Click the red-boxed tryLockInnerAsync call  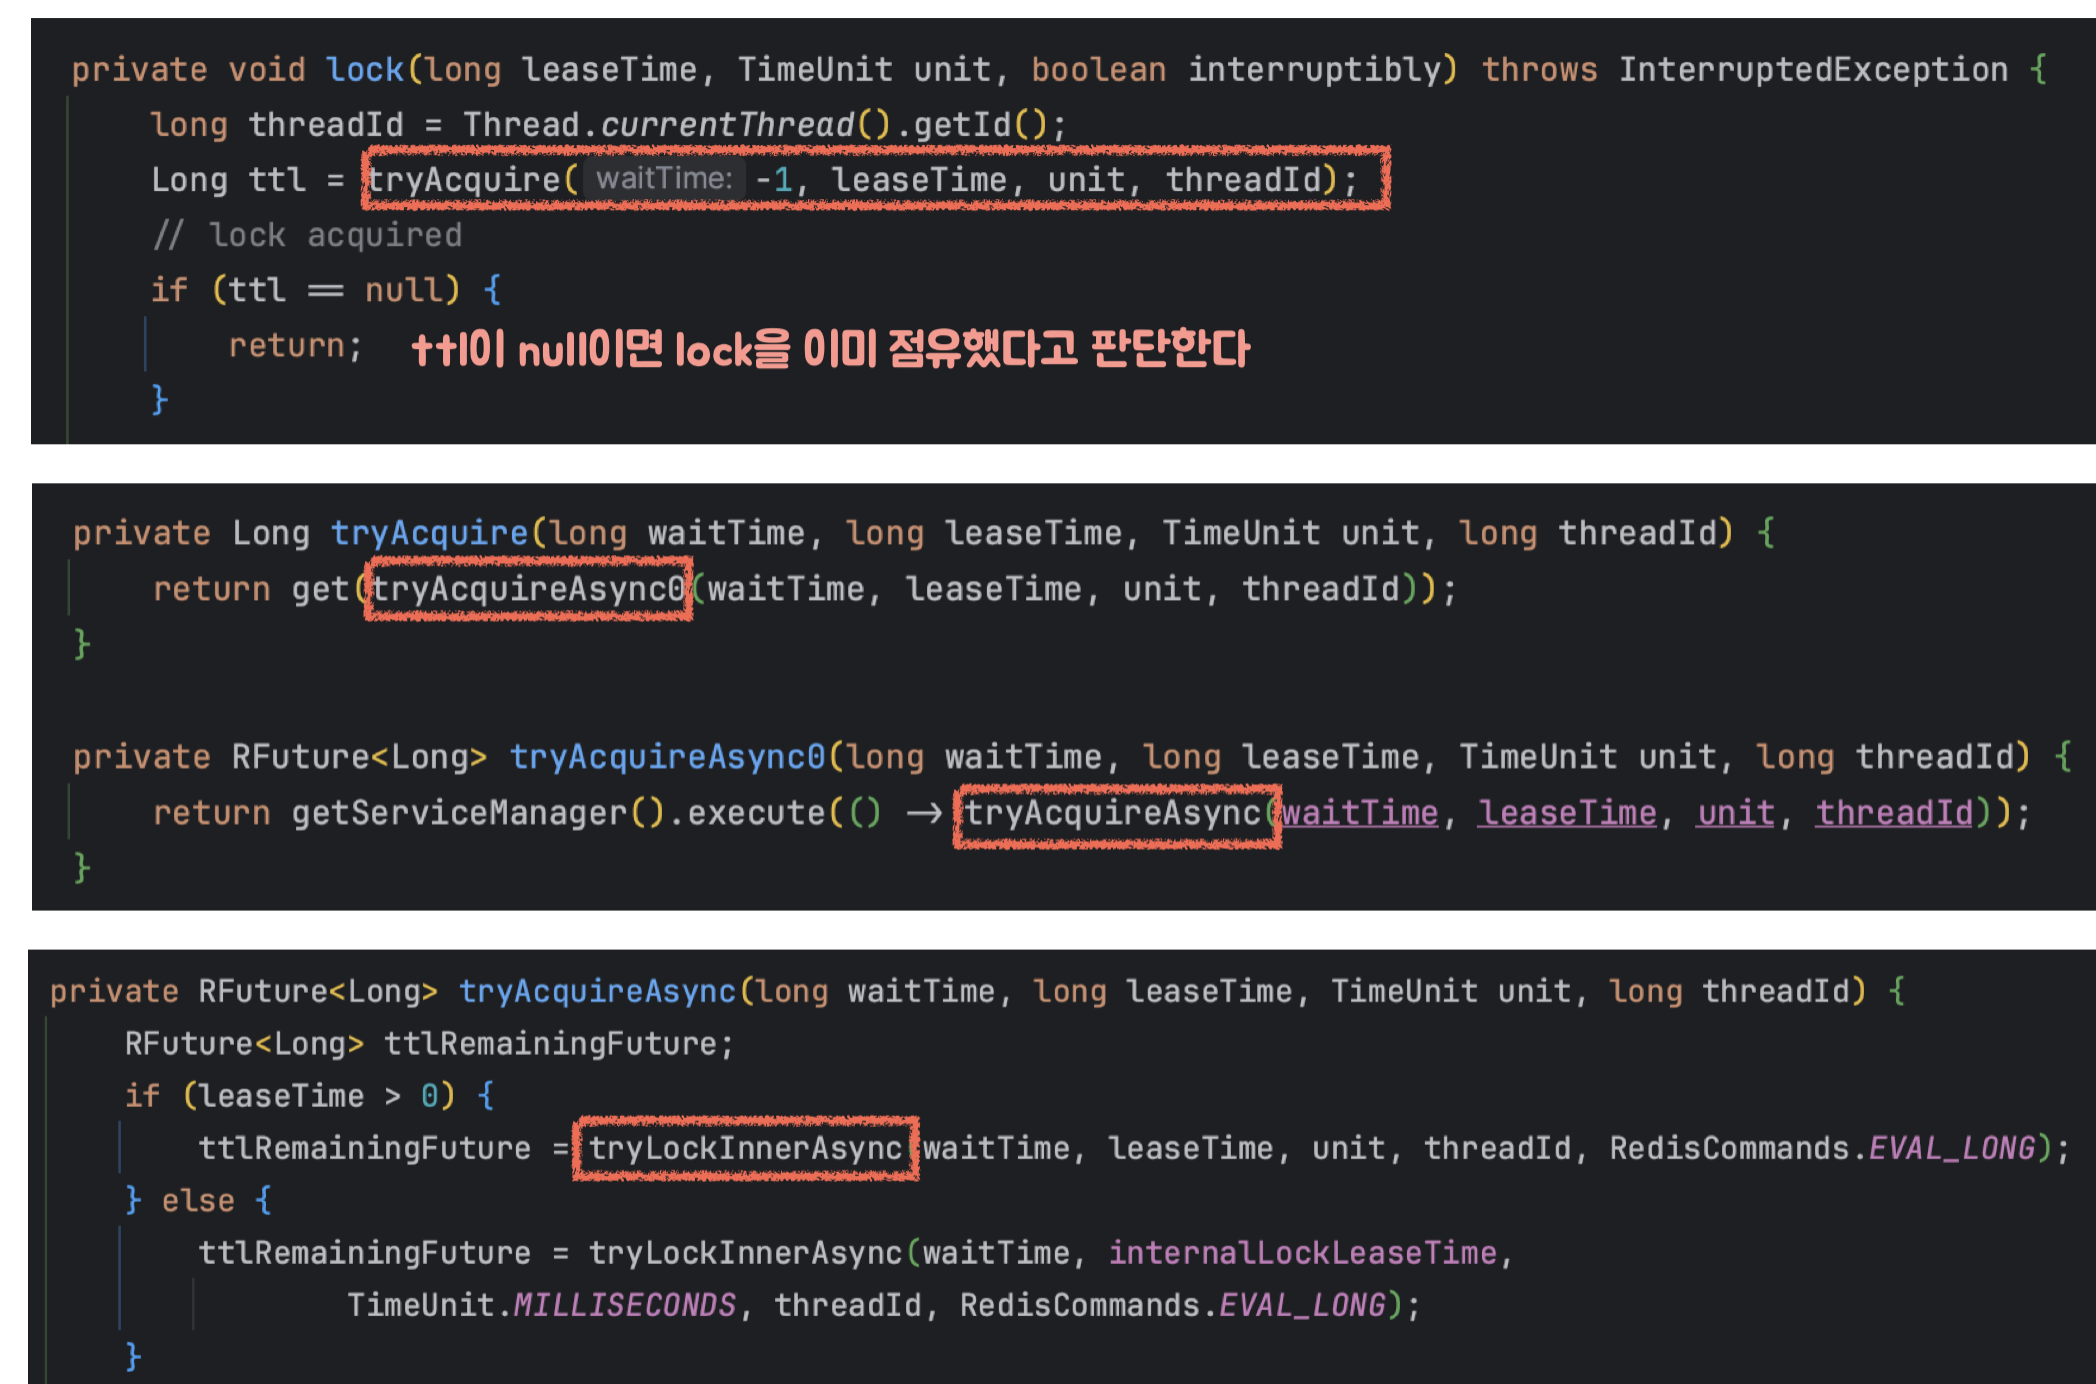coord(745,1148)
